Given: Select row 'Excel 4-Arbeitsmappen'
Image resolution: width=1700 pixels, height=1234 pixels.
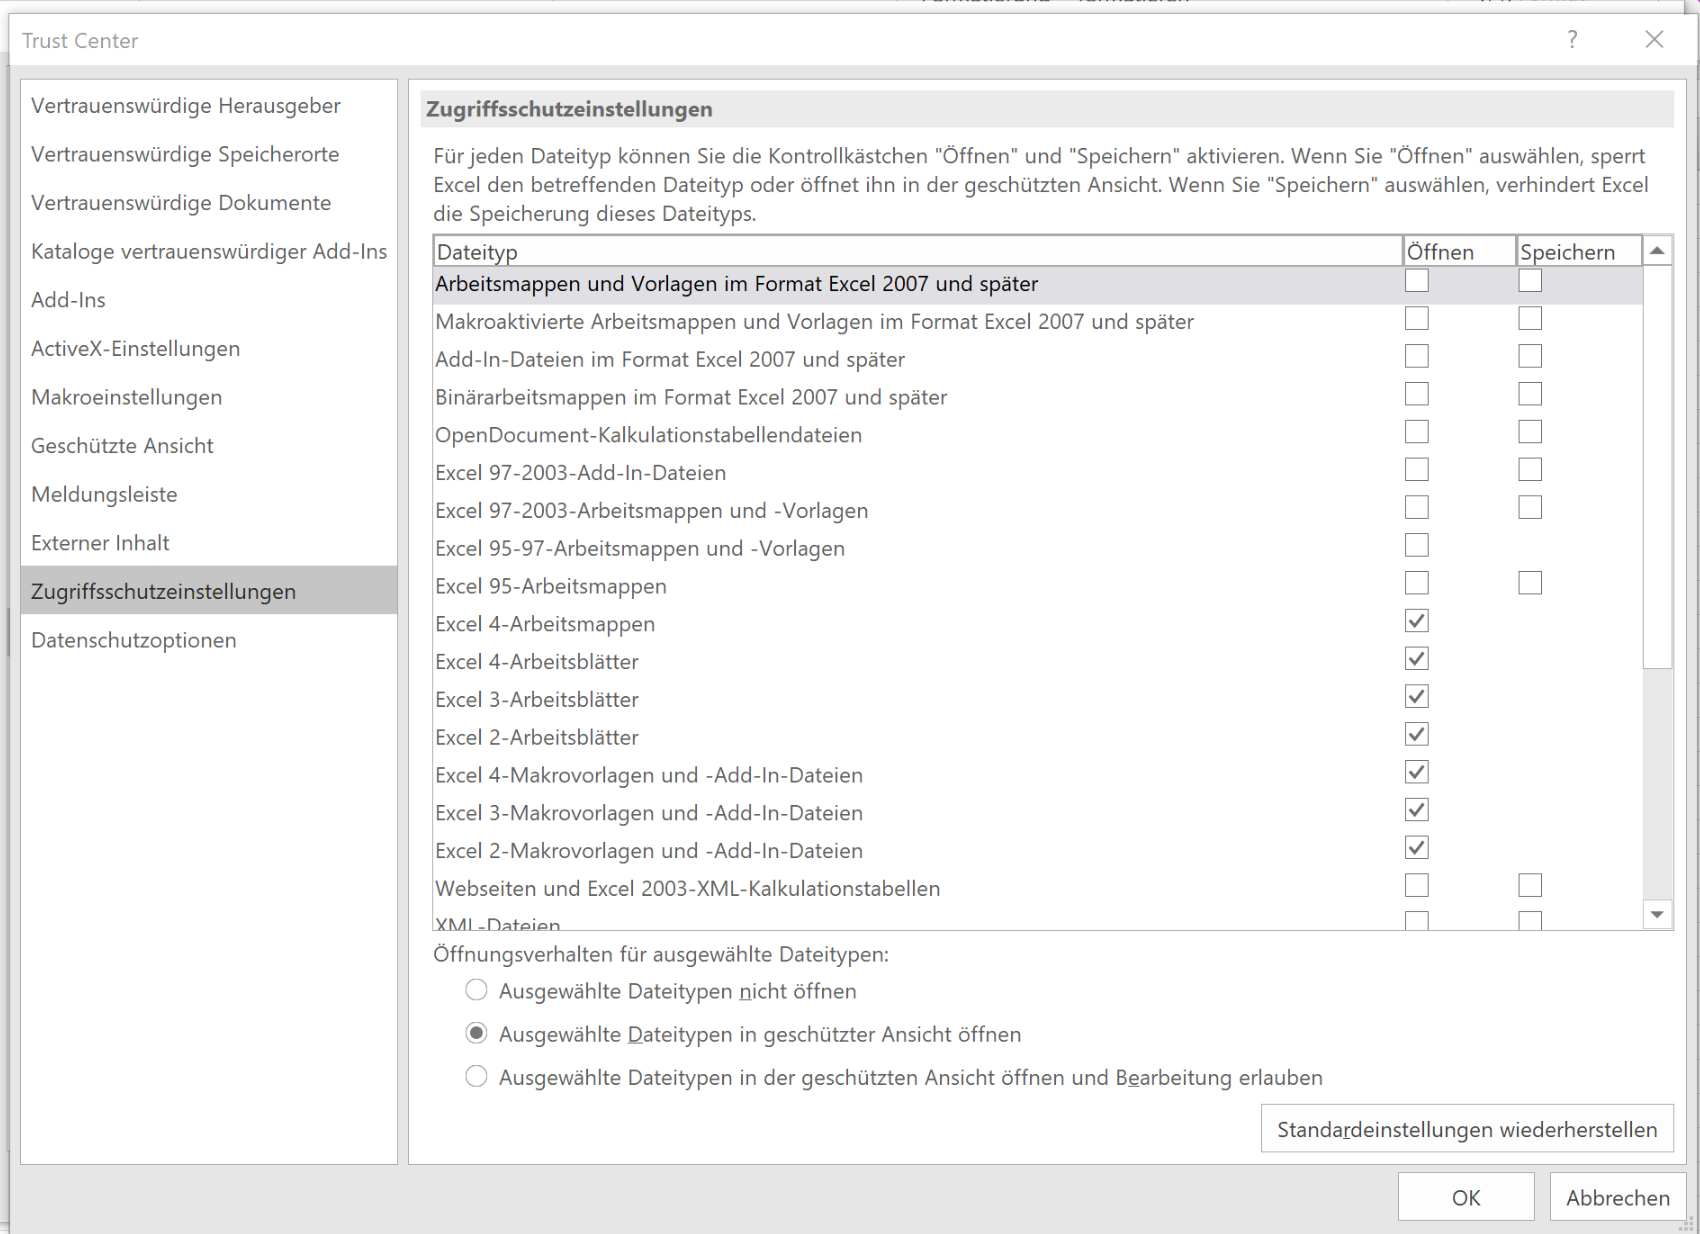Looking at the screenshot, I should pos(1038,624).
